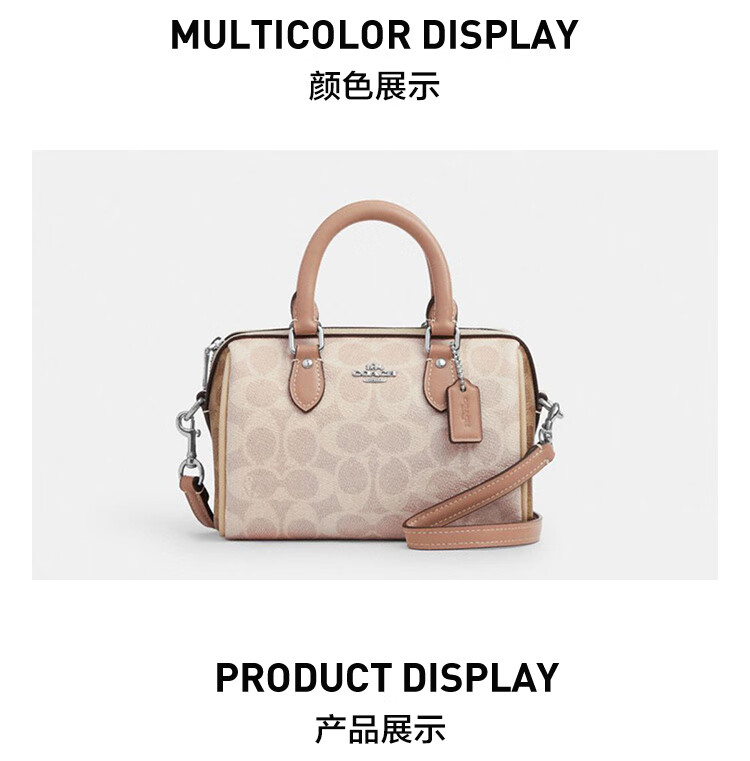
Task: Select the 颜色展示 subtitle text
Action: point(374,86)
